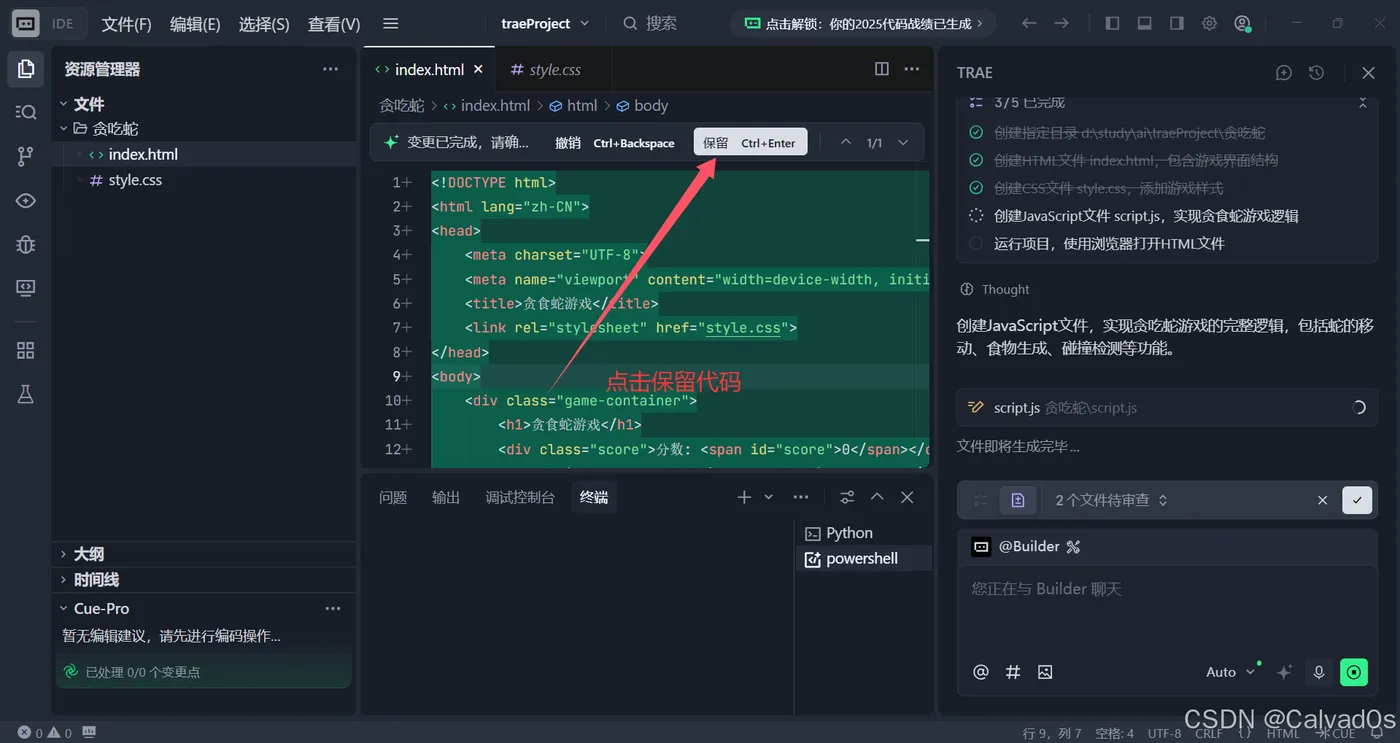Click the script.js file card in chat
Image resolution: width=1400 pixels, height=743 pixels.
coord(1167,407)
